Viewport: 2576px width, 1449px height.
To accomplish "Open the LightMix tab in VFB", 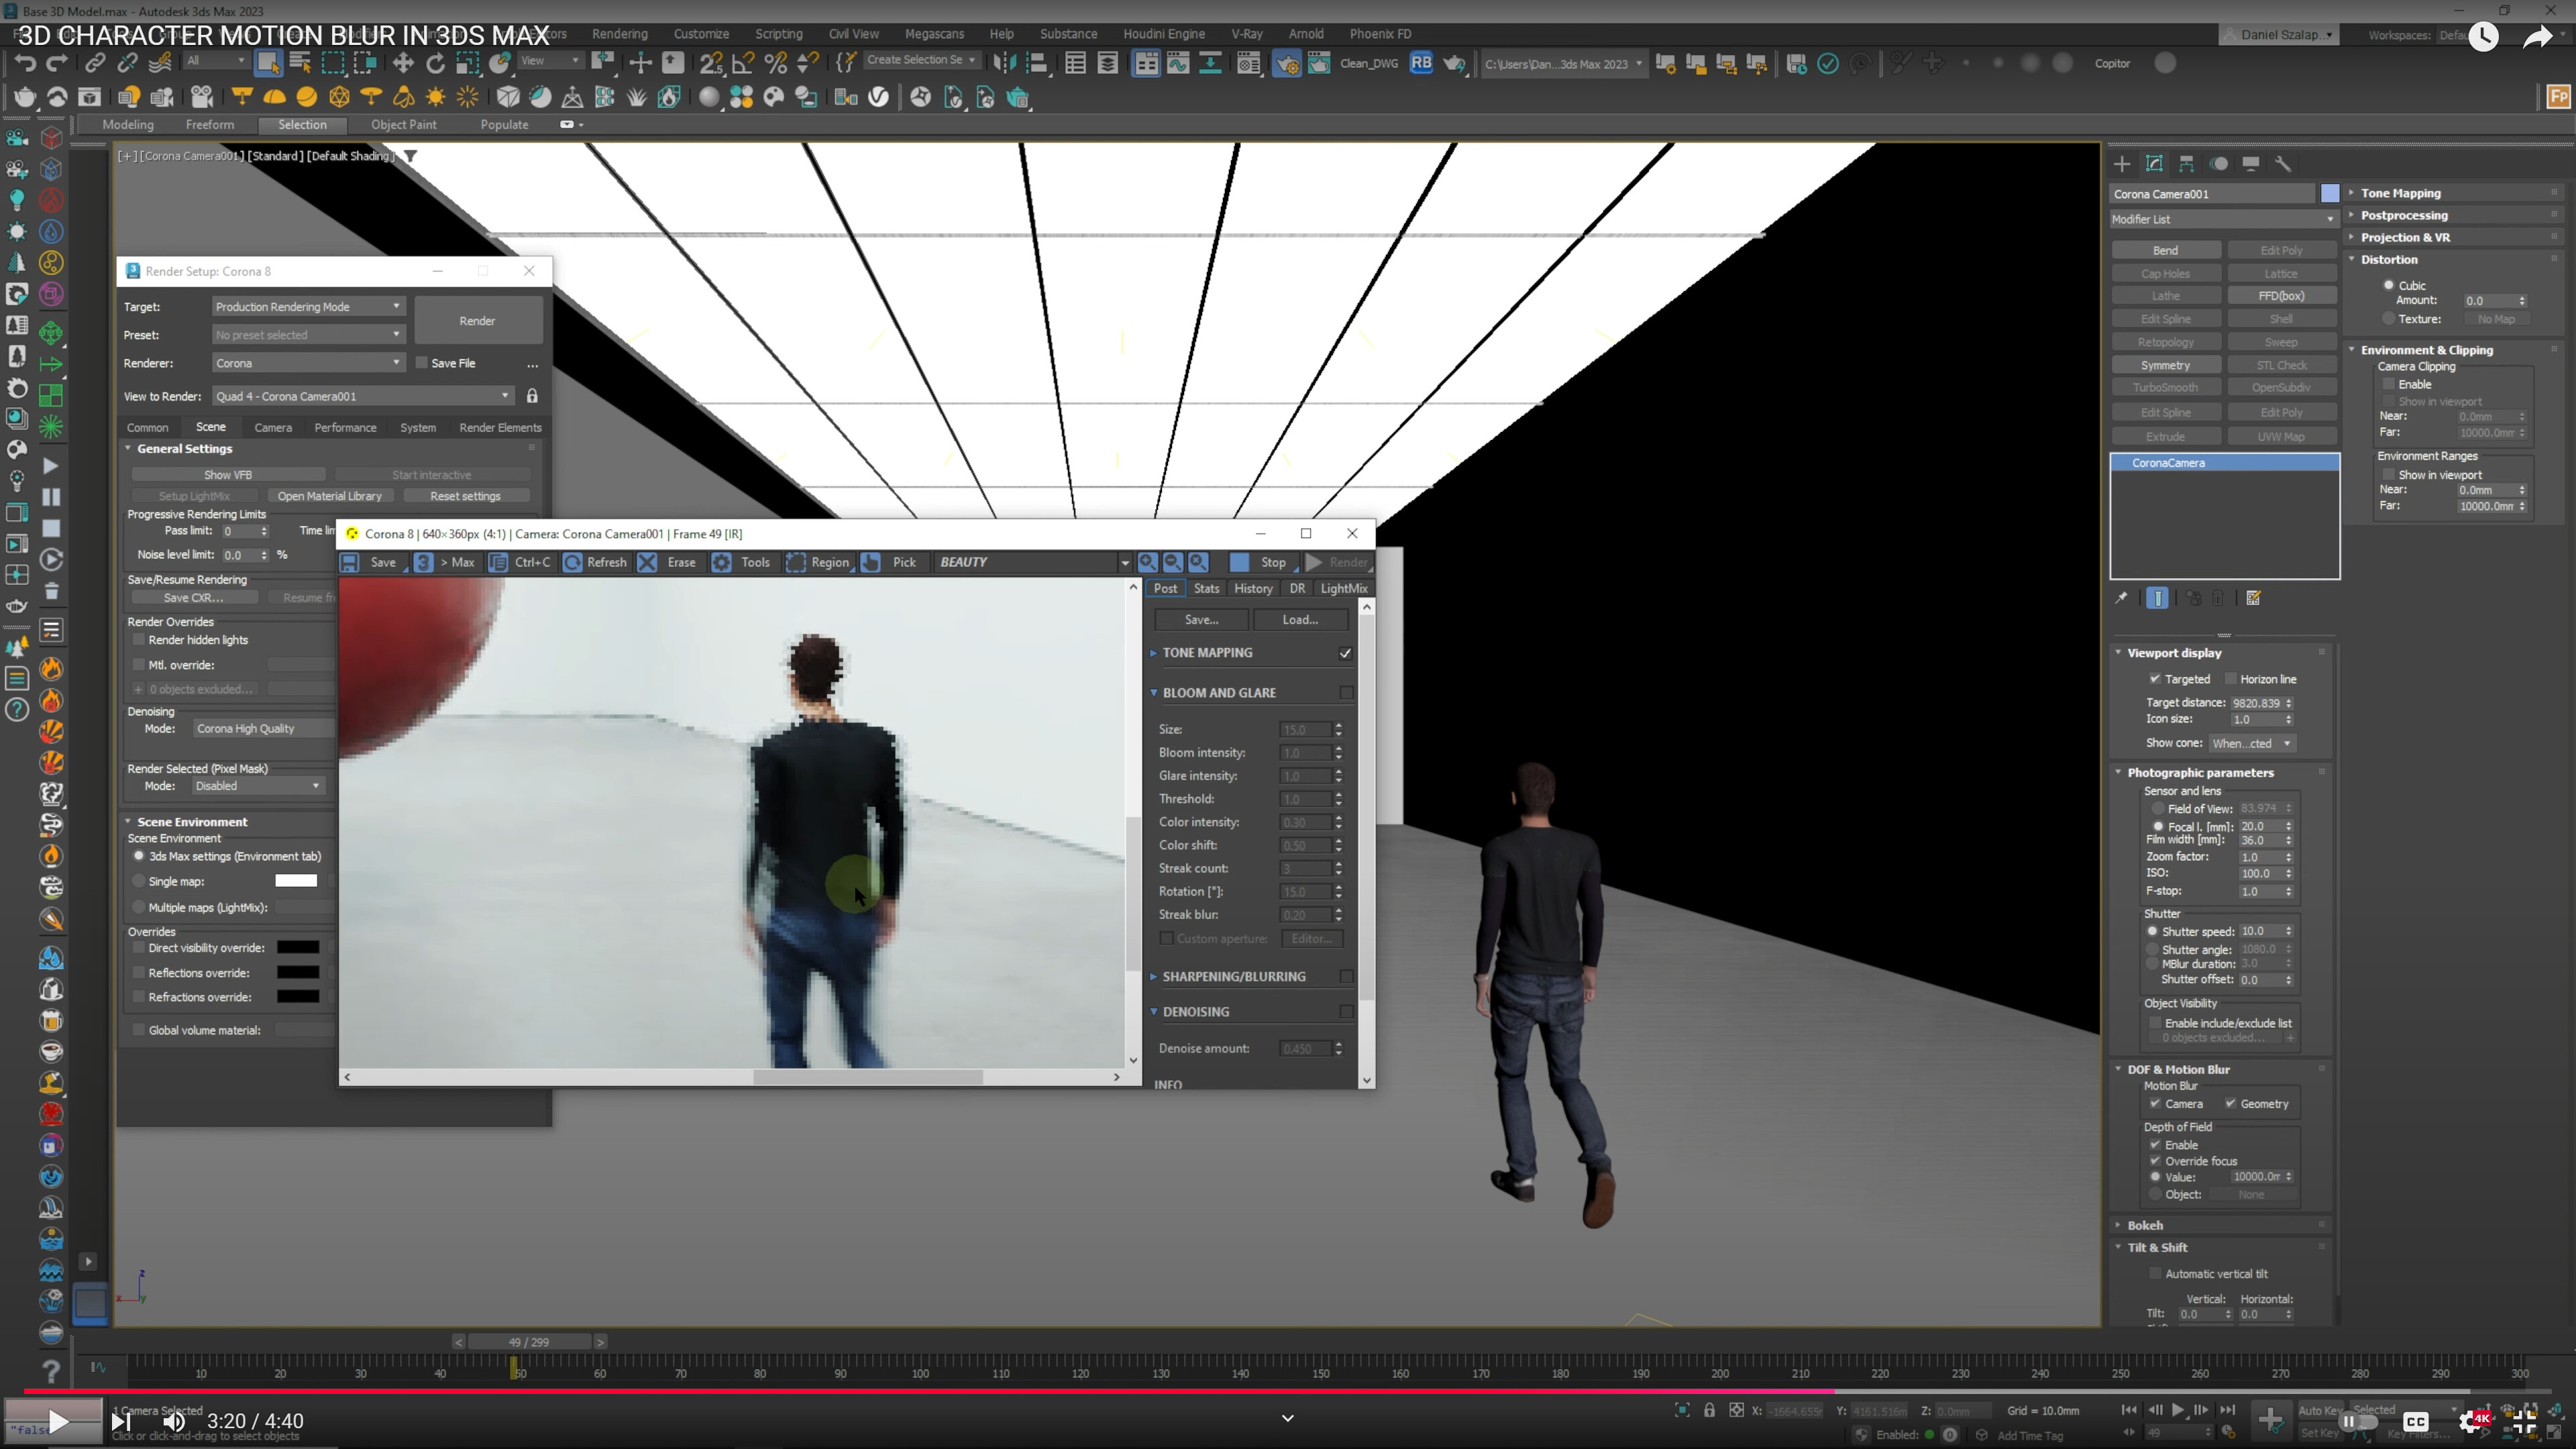I will [x=1343, y=589].
